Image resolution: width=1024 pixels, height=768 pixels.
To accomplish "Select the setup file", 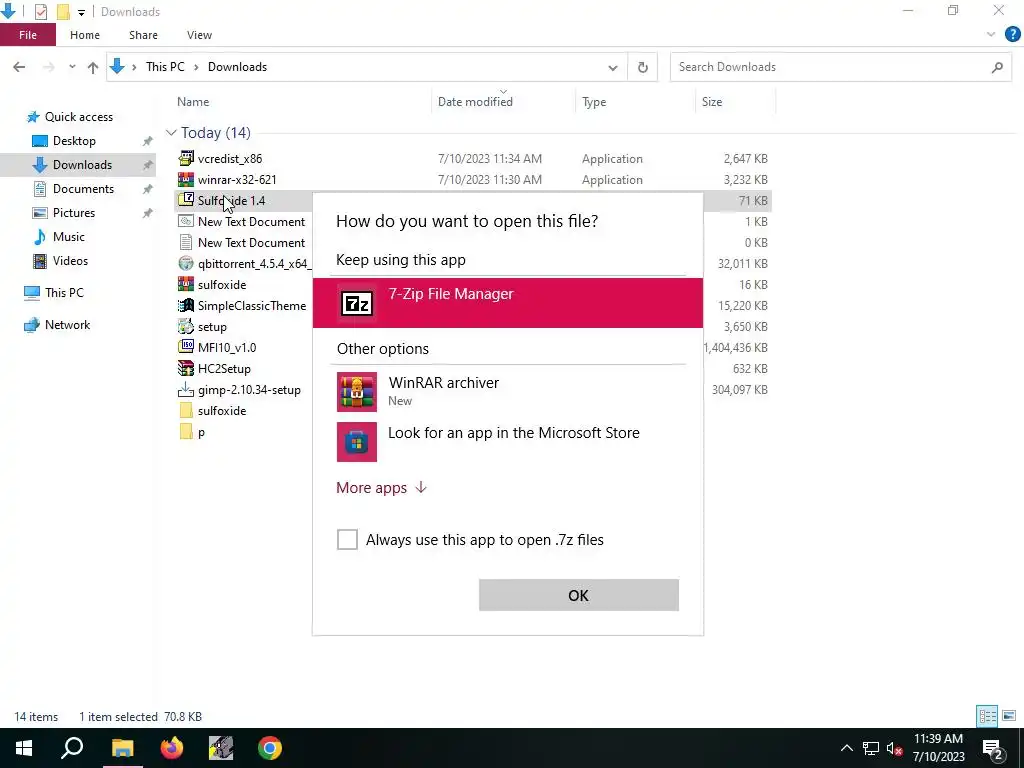I will pos(212,327).
